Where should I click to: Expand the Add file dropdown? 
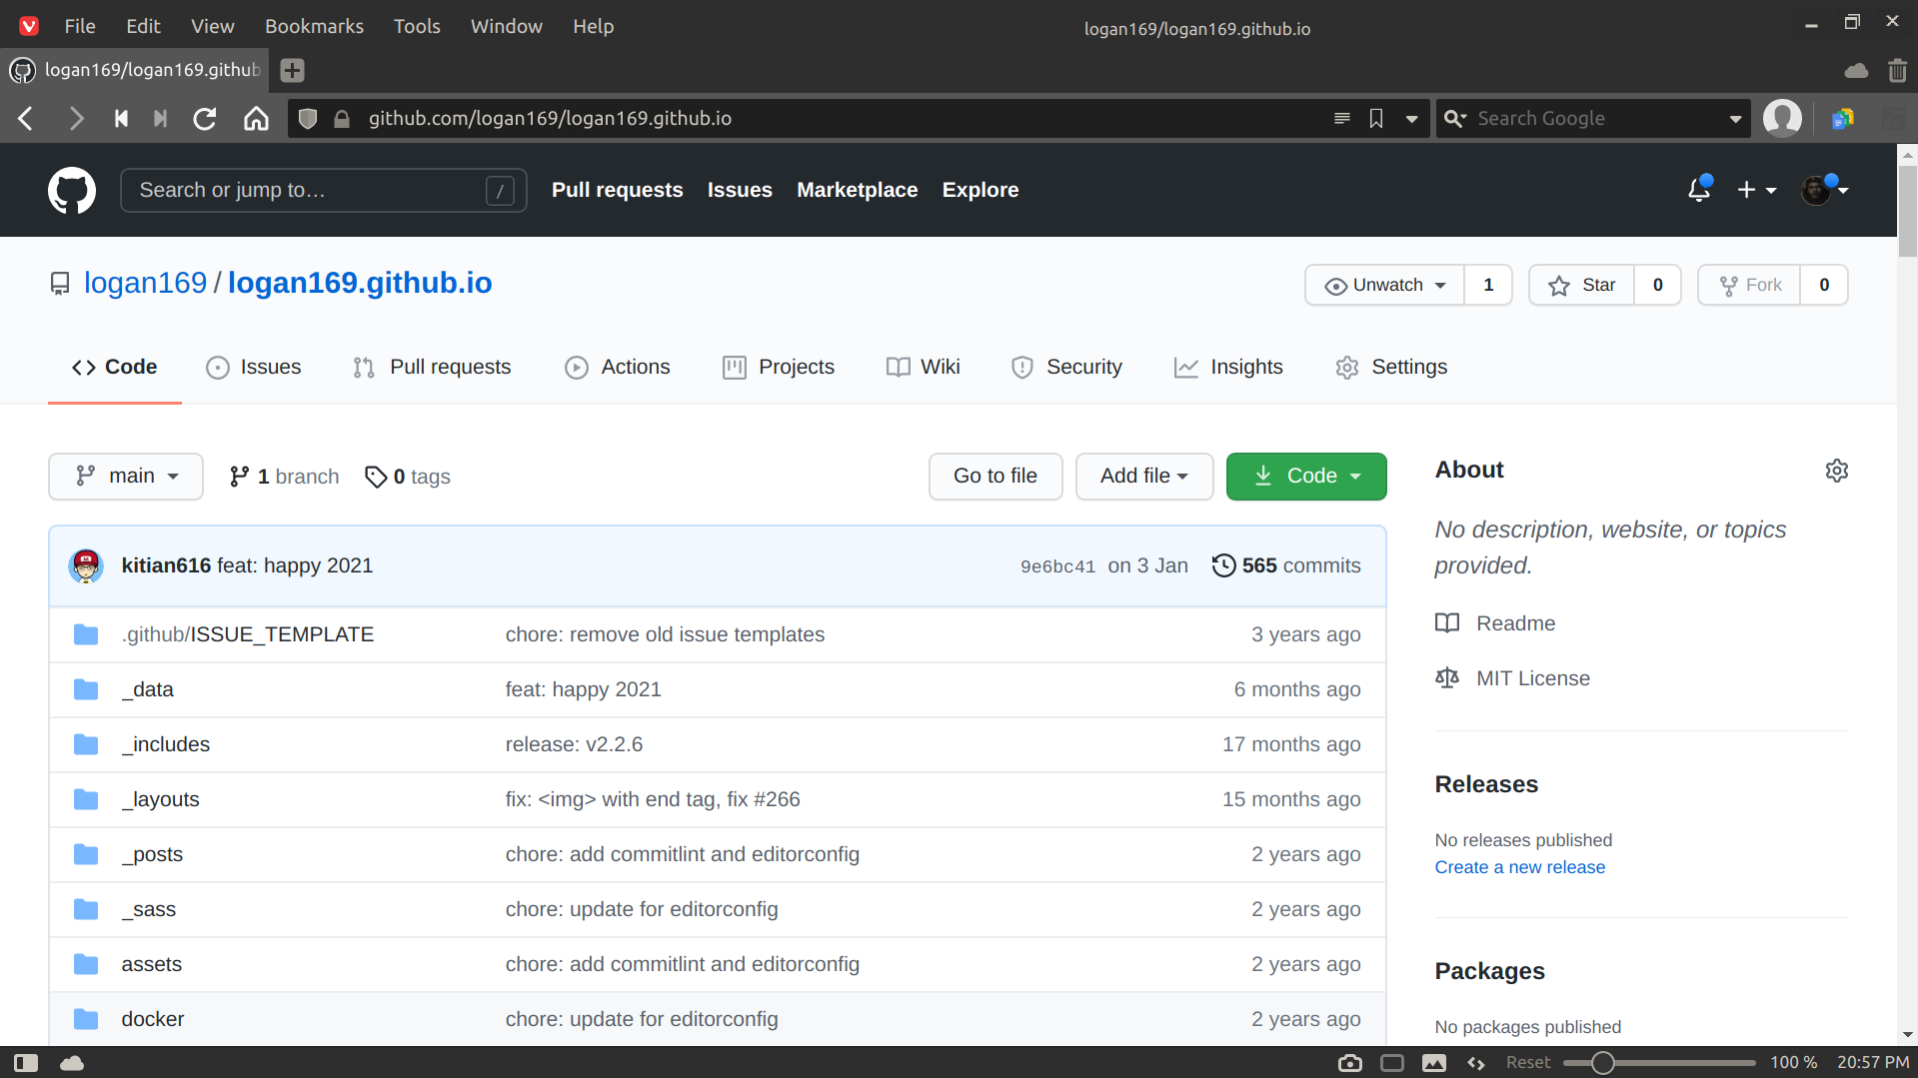pos(1144,476)
